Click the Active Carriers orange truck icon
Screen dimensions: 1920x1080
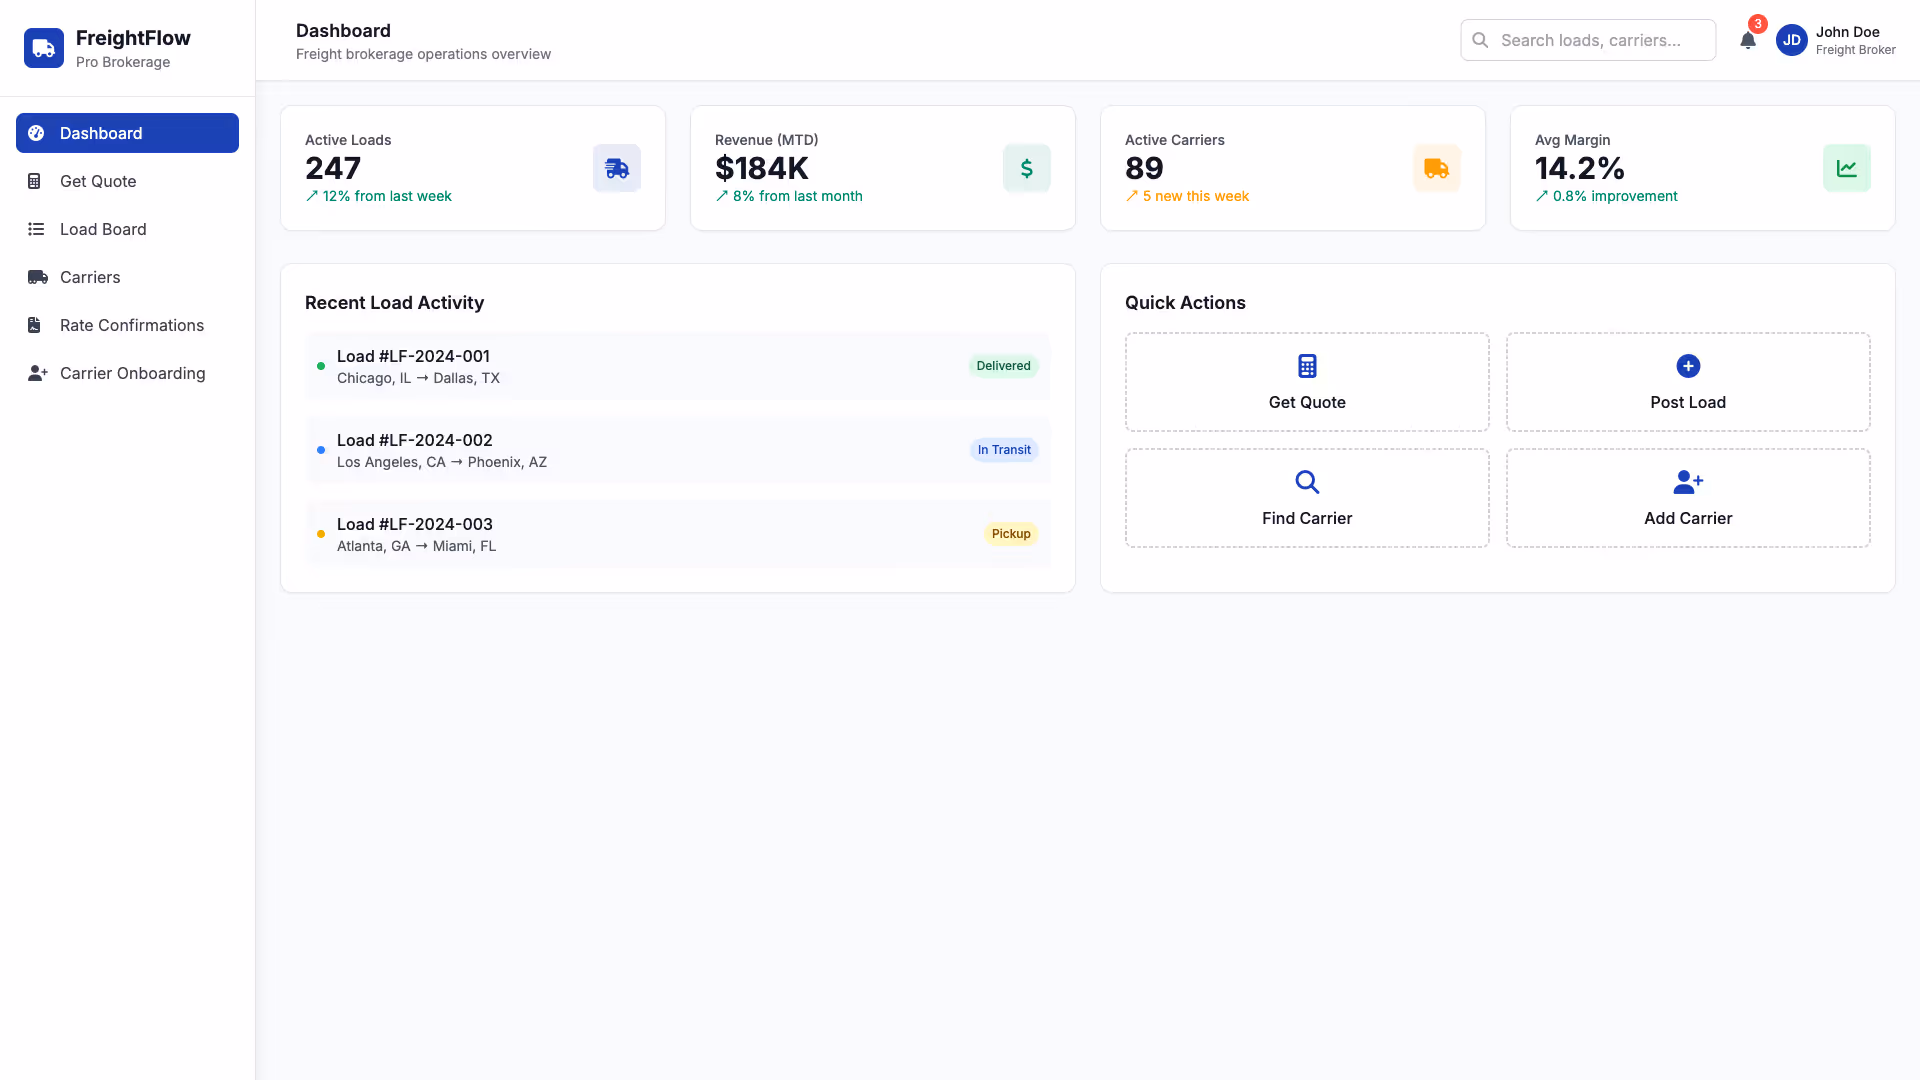[1436, 168]
